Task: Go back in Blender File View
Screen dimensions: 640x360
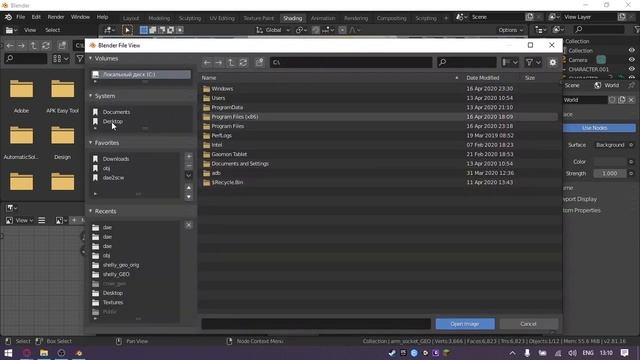Action: 207,62
